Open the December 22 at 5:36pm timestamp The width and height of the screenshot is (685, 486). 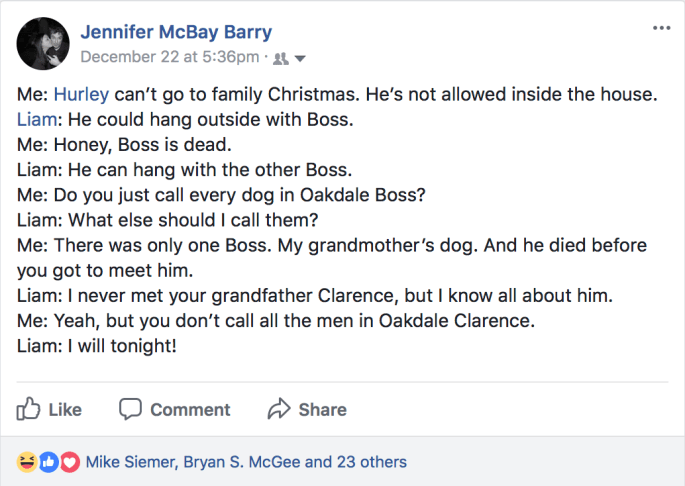pos(170,57)
